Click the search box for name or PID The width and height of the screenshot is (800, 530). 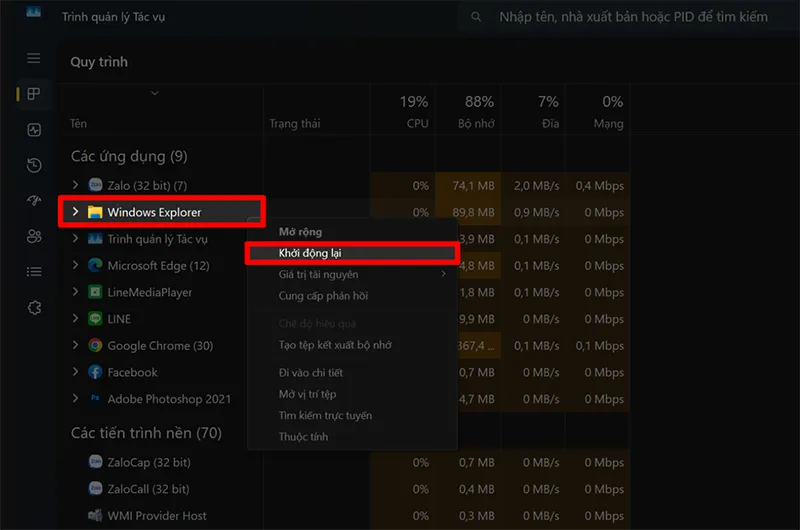[629, 17]
